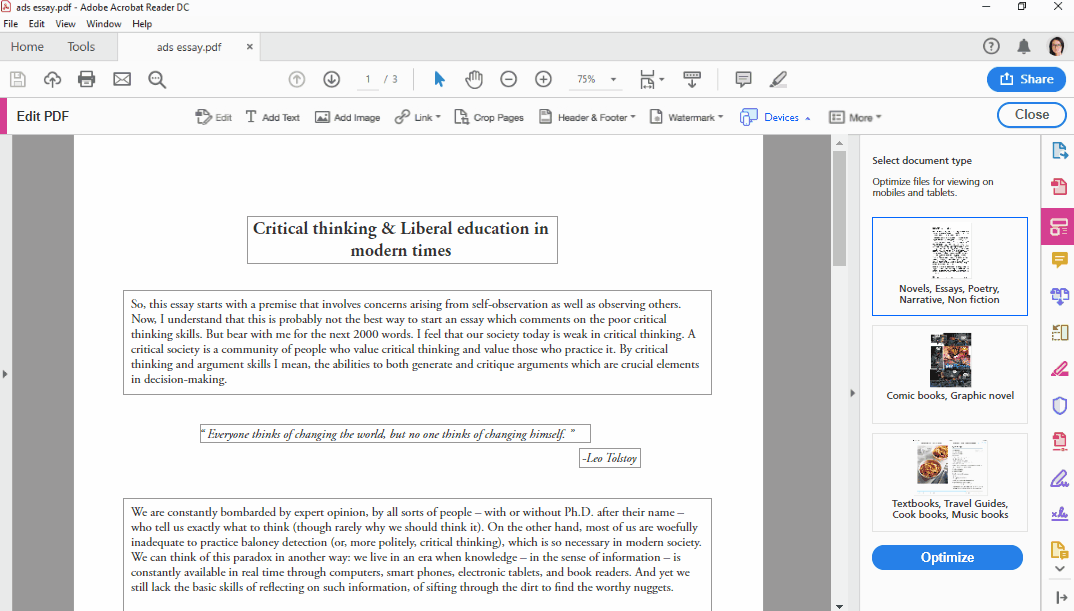Switch to the Tools tab
The width and height of the screenshot is (1074, 611).
(81, 47)
